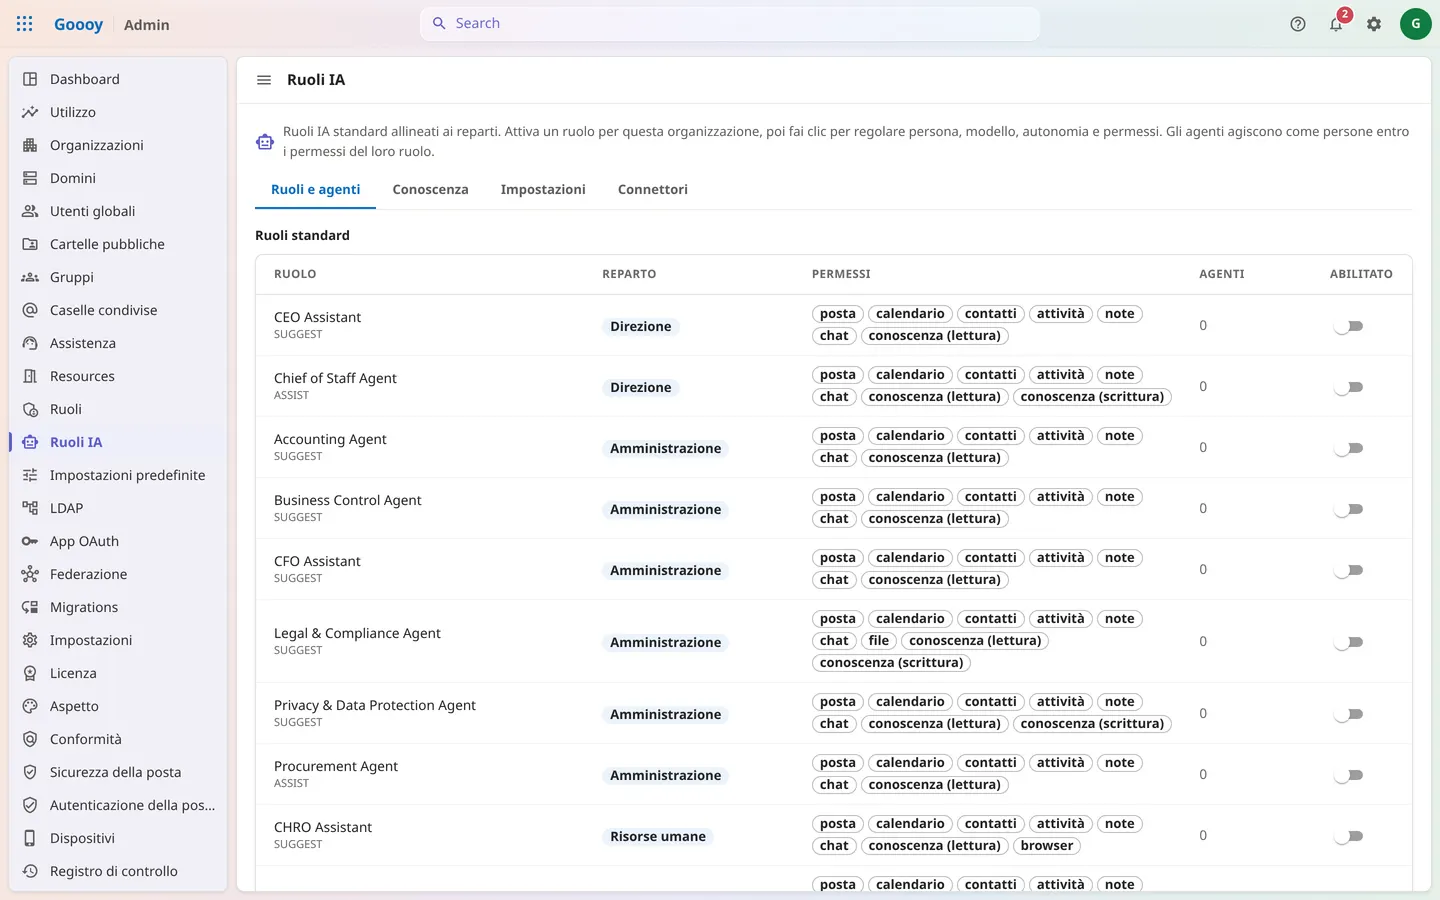Click the Risorse umane department badge
This screenshot has height=900, width=1440.
(658, 836)
